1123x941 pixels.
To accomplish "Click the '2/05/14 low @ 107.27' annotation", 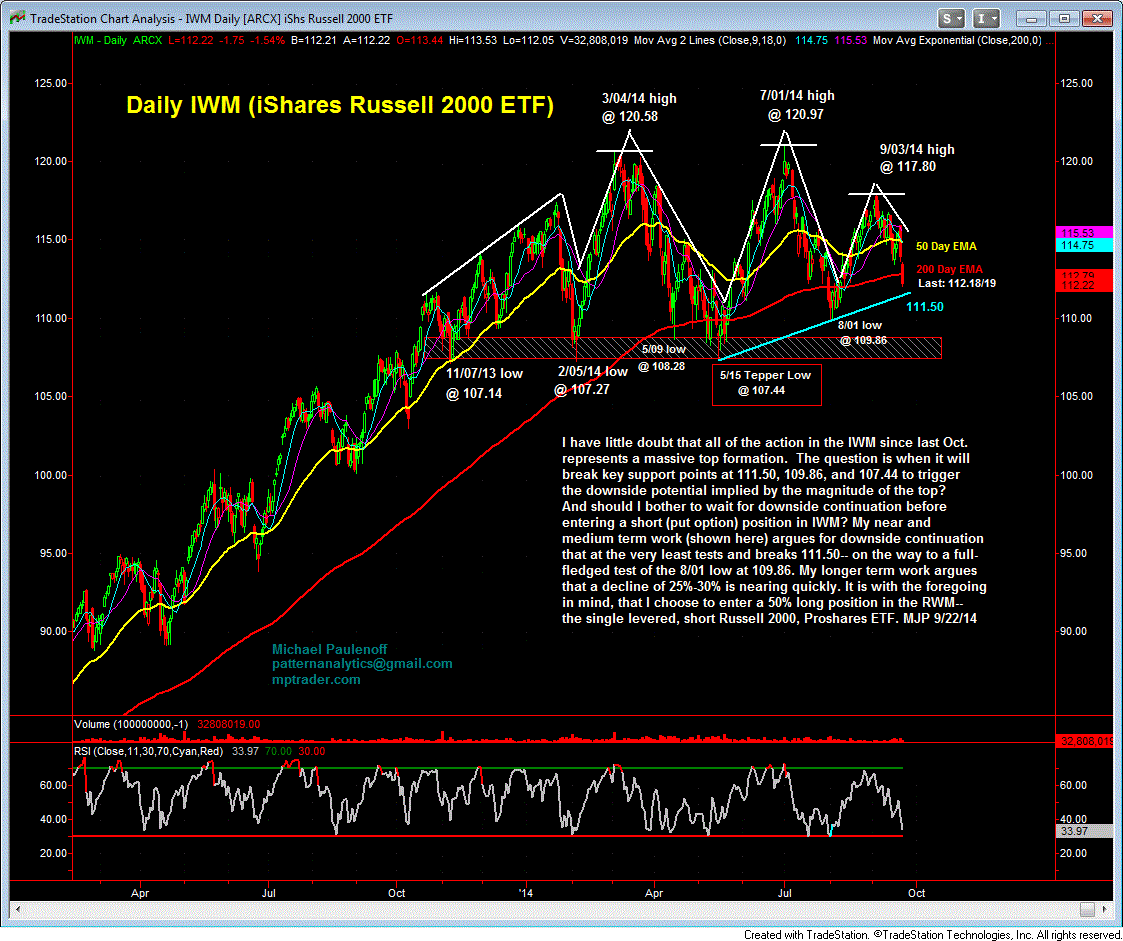I will [x=591, y=380].
